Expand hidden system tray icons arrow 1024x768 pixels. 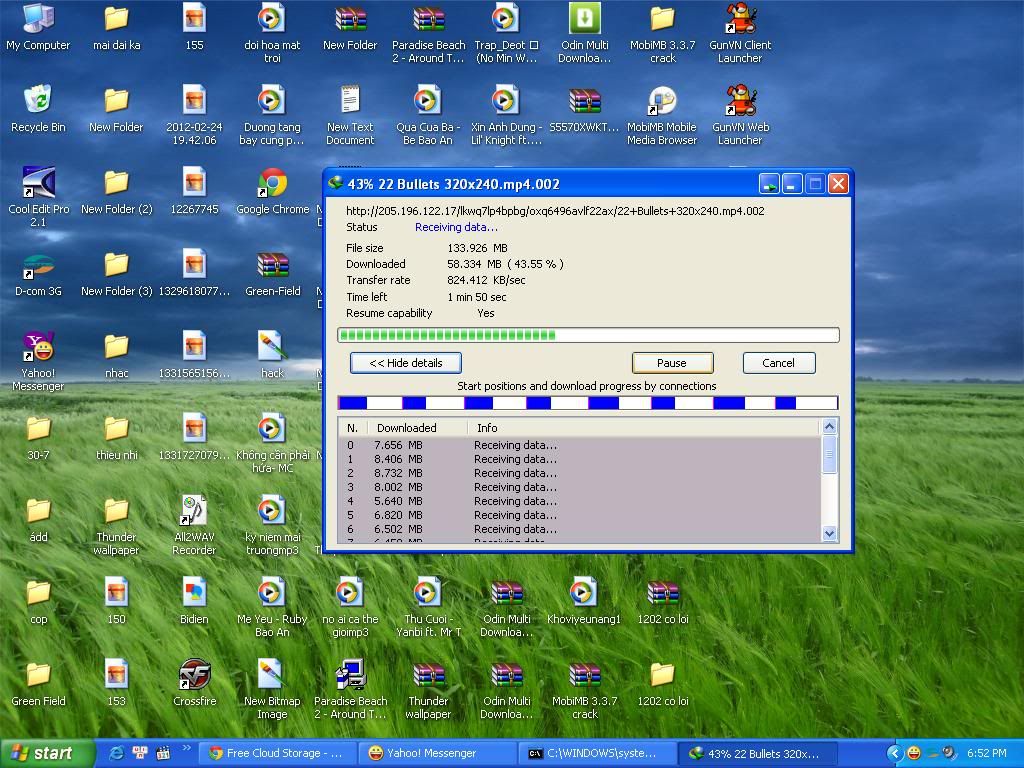(895, 753)
